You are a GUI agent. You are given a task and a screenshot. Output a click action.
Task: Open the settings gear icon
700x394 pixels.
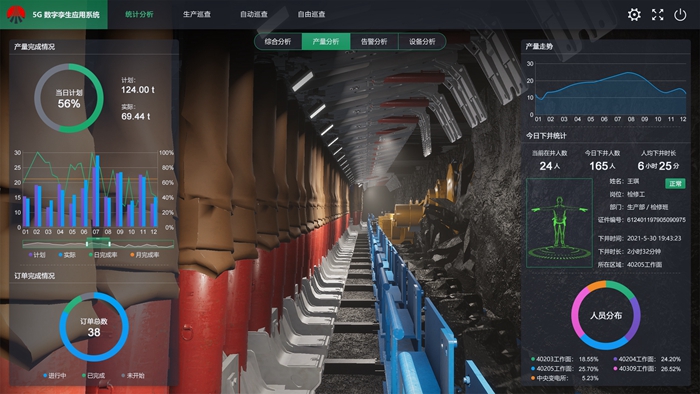point(634,15)
